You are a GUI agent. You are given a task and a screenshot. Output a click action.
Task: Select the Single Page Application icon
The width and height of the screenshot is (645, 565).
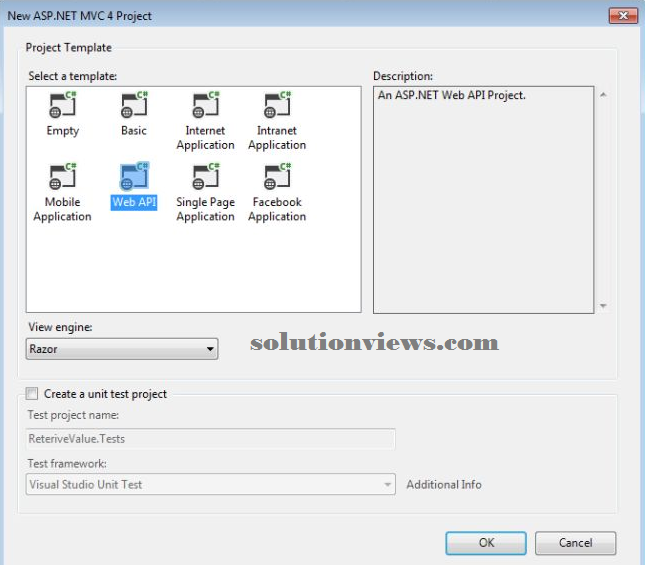(x=206, y=176)
